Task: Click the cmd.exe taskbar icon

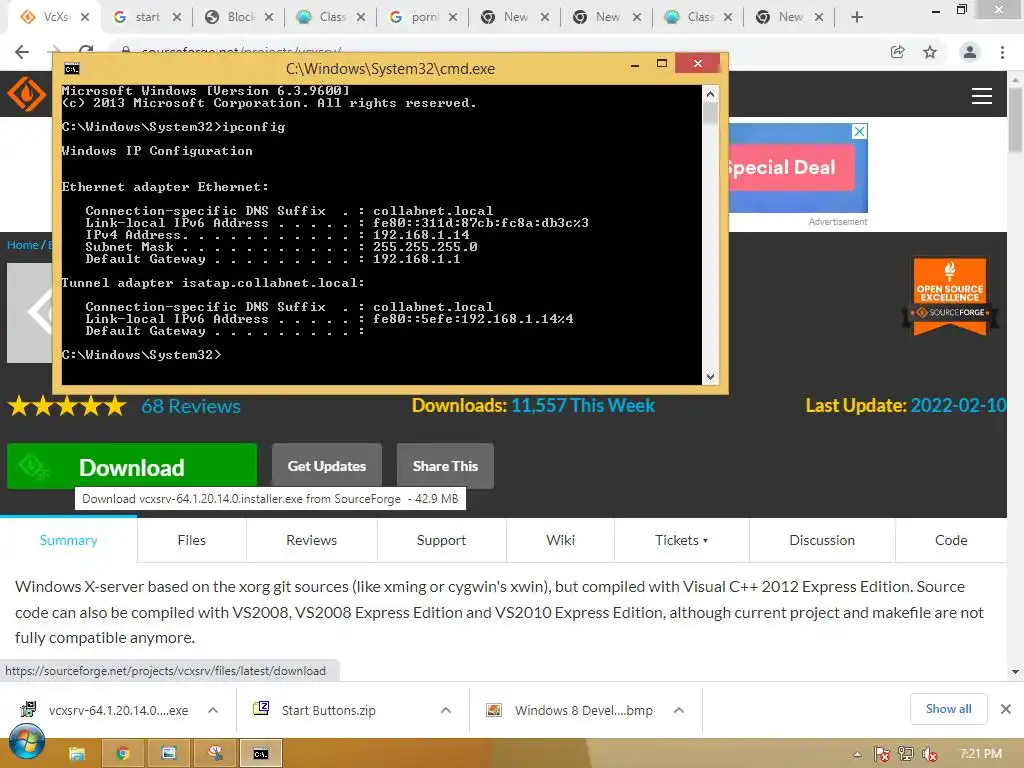Action: pyautogui.click(x=261, y=754)
